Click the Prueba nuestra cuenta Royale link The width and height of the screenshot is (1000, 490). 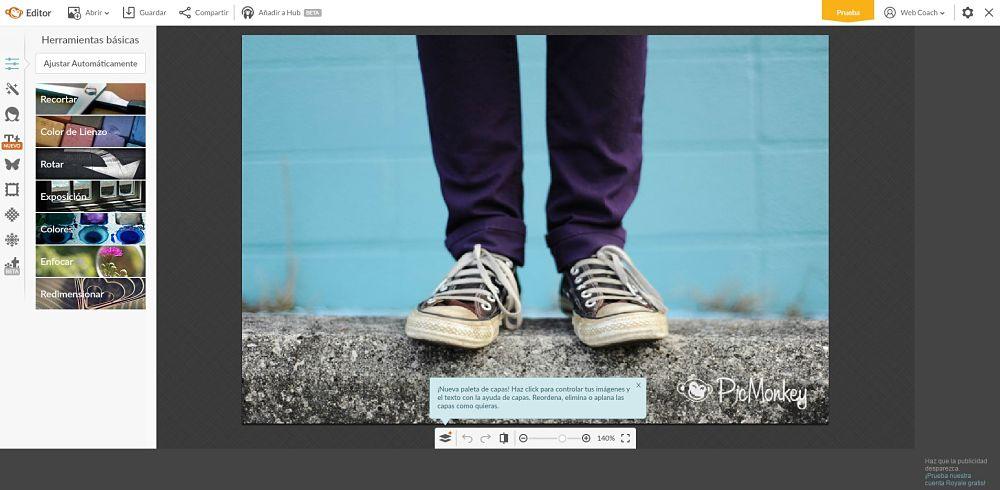pos(955,479)
